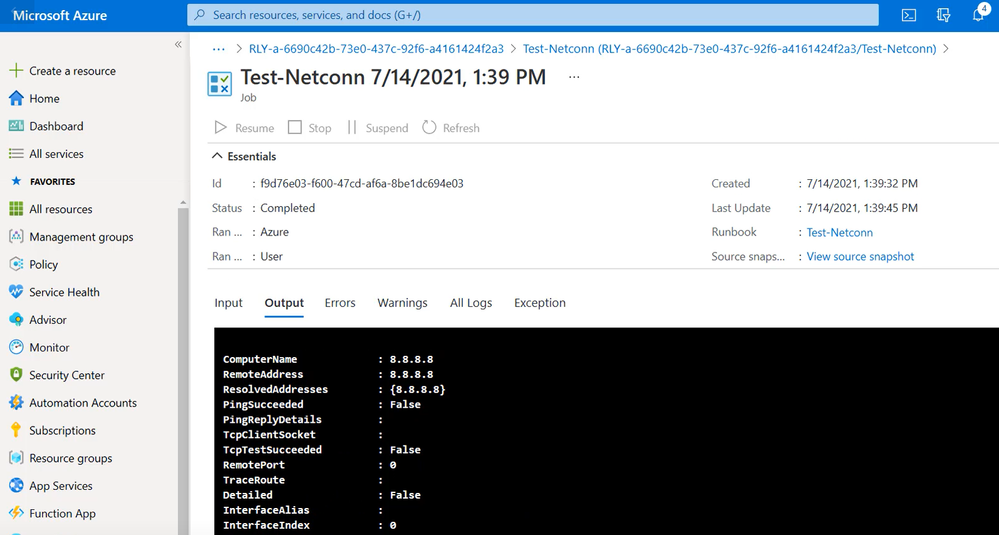The image size is (999, 535).
Task: Click the Advisor cloud icon
Action: coord(16,320)
